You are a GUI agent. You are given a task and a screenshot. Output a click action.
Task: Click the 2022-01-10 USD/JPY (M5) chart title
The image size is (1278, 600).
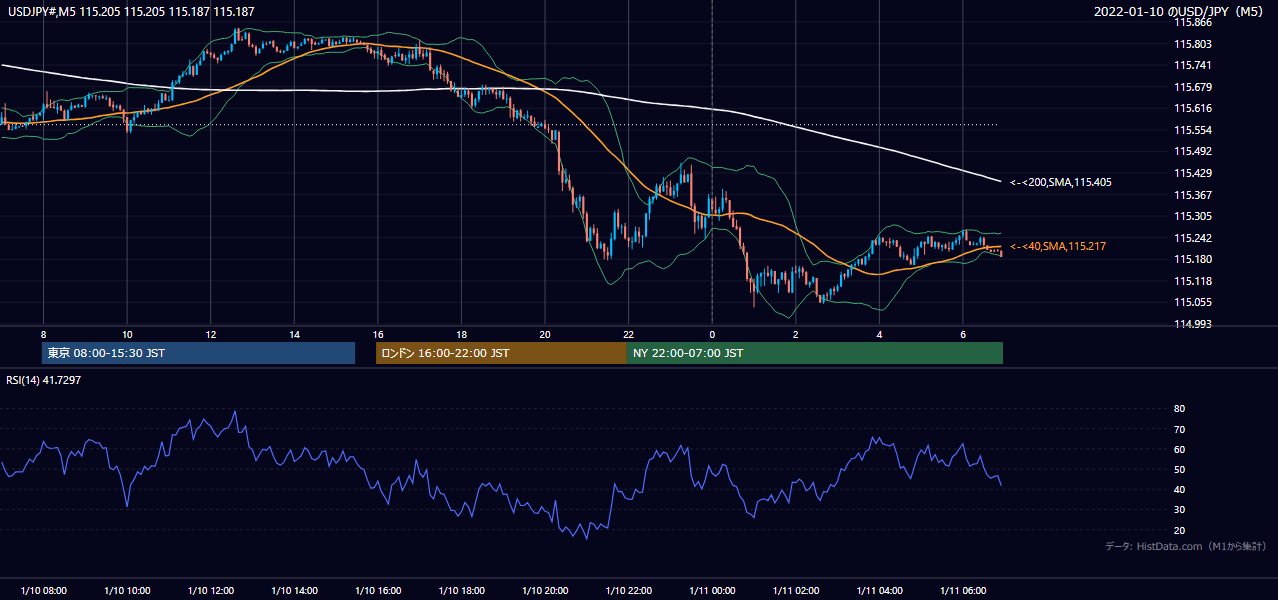pyautogui.click(x=1180, y=12)
